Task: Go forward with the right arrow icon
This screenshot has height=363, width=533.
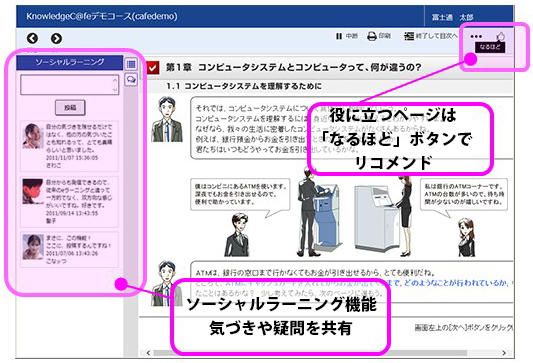Action: pyautogui.click(x=56, y=38)
